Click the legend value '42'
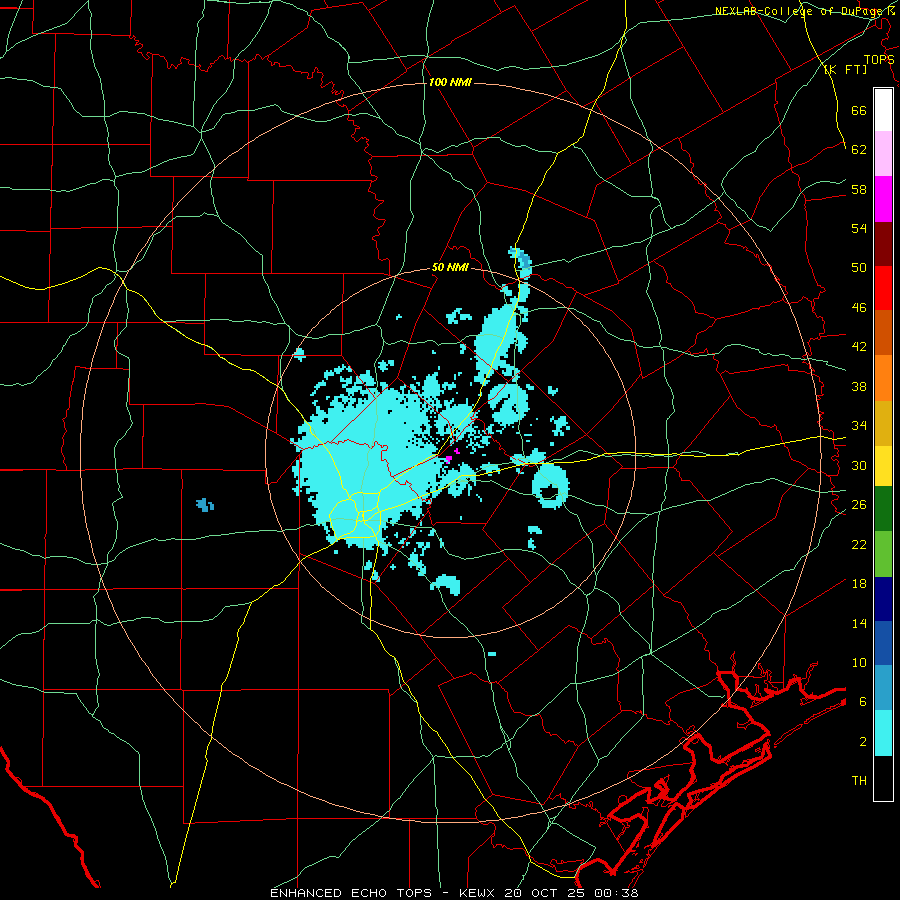Viewport: 900px width, 900px height. [859, 346]
